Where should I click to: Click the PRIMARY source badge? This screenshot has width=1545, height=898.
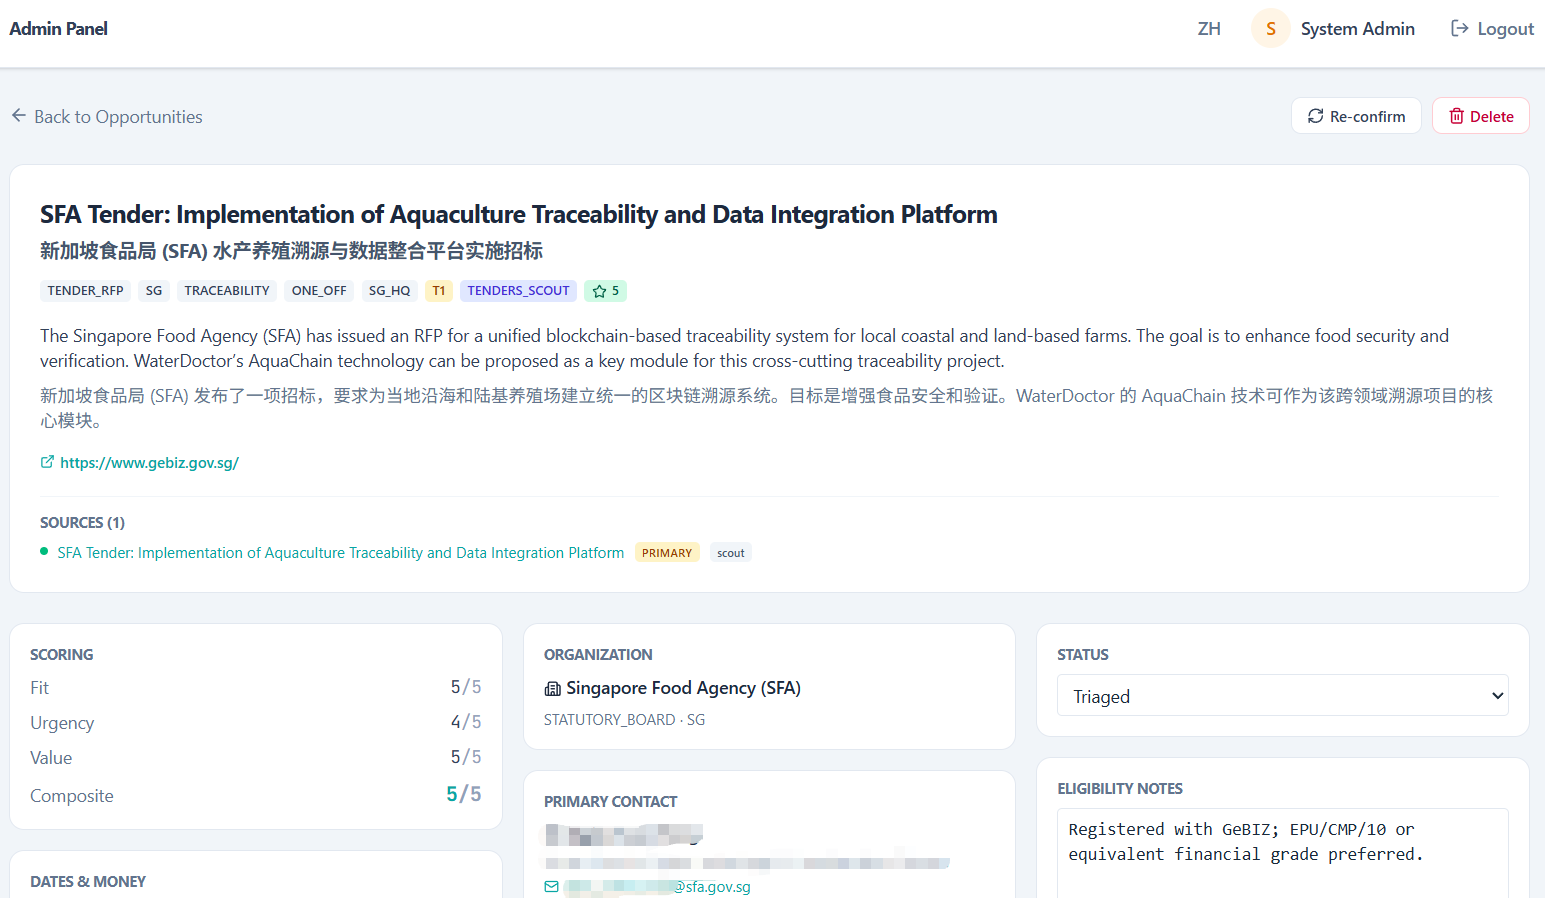click(667, 553)
